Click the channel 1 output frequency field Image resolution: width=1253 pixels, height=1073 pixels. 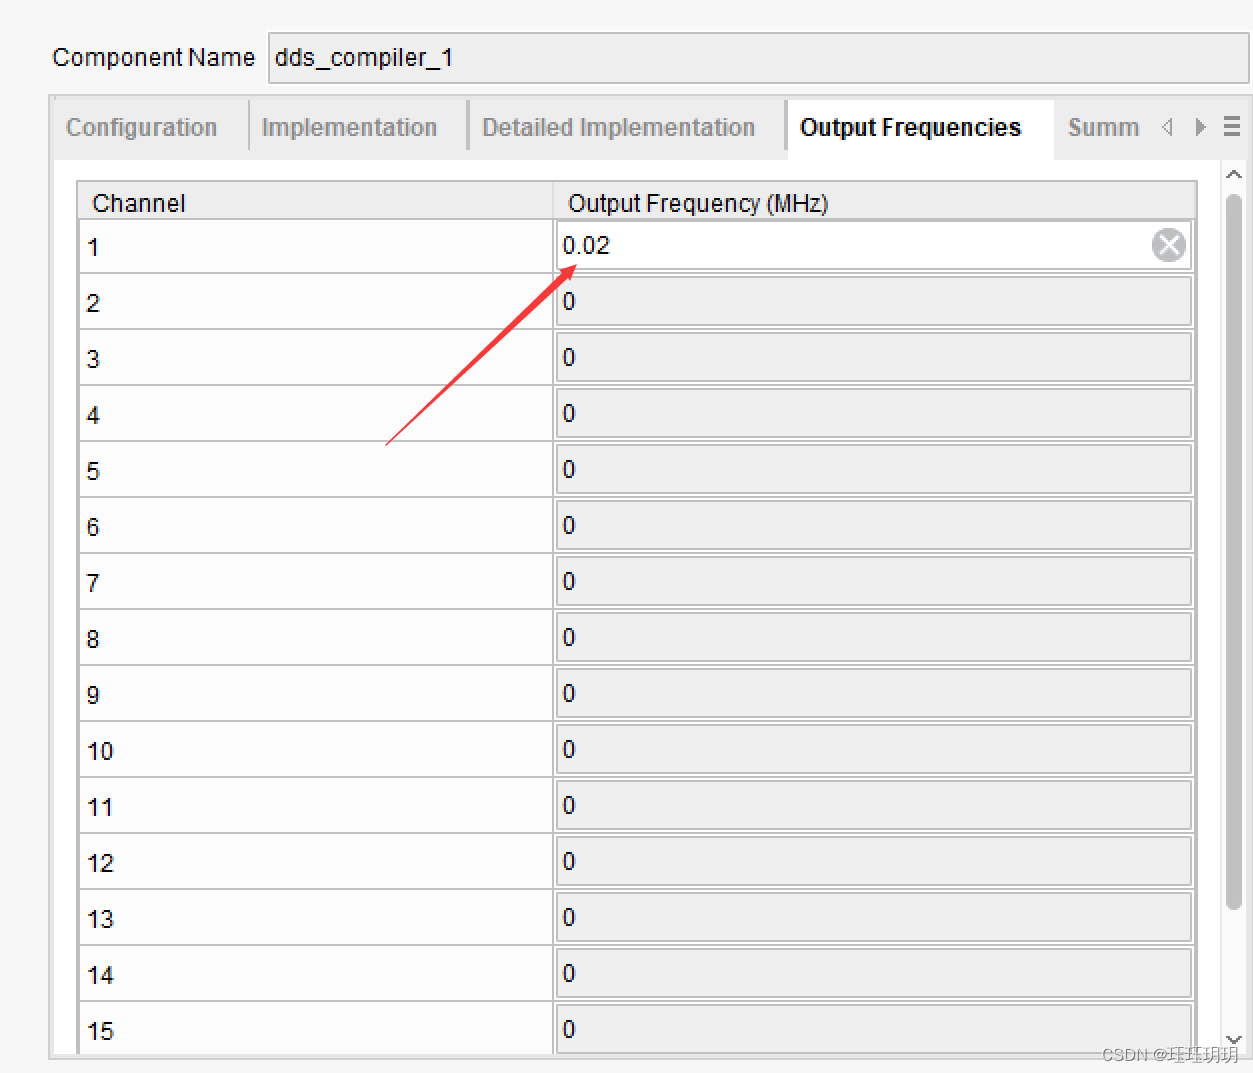(850, 246)
